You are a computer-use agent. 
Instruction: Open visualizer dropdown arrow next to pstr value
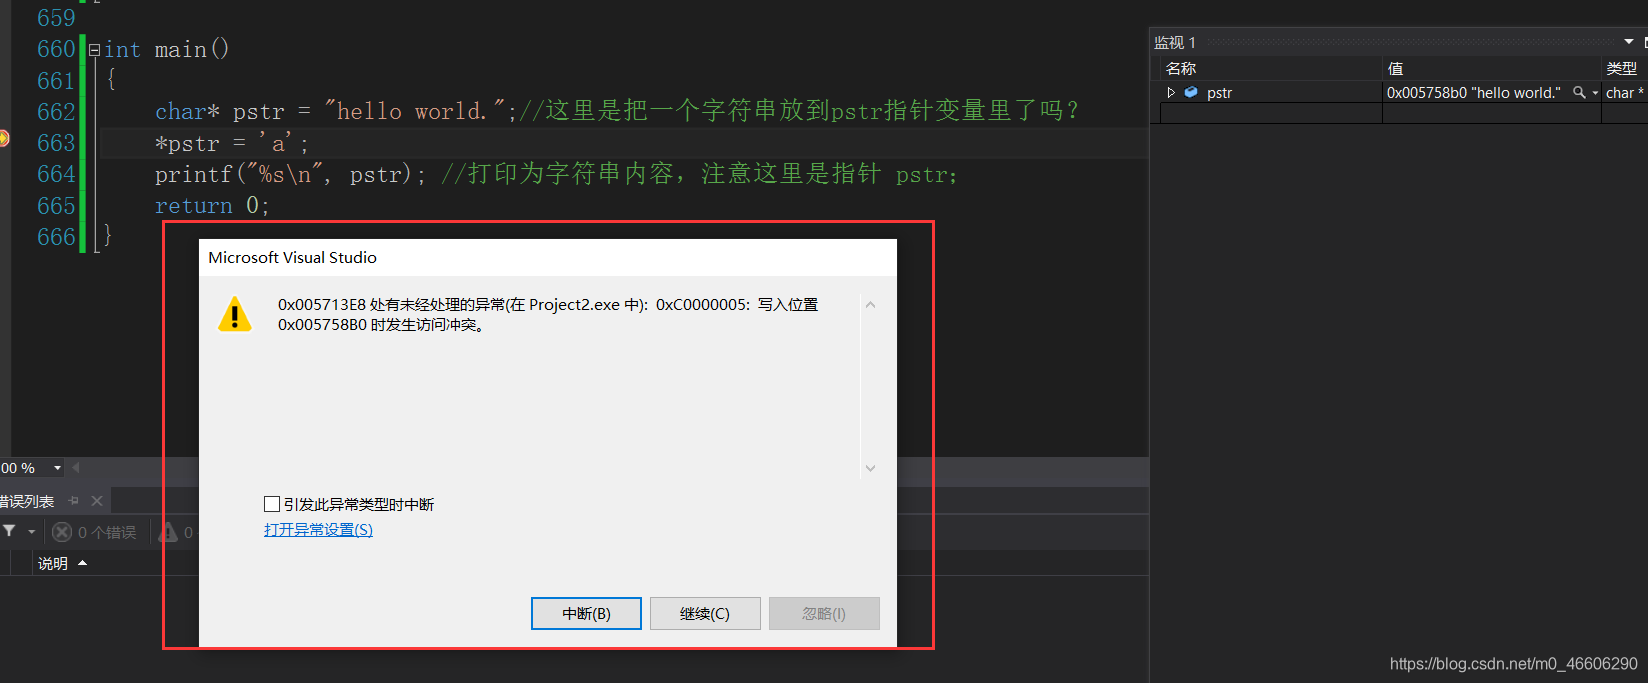(1595, 93)
